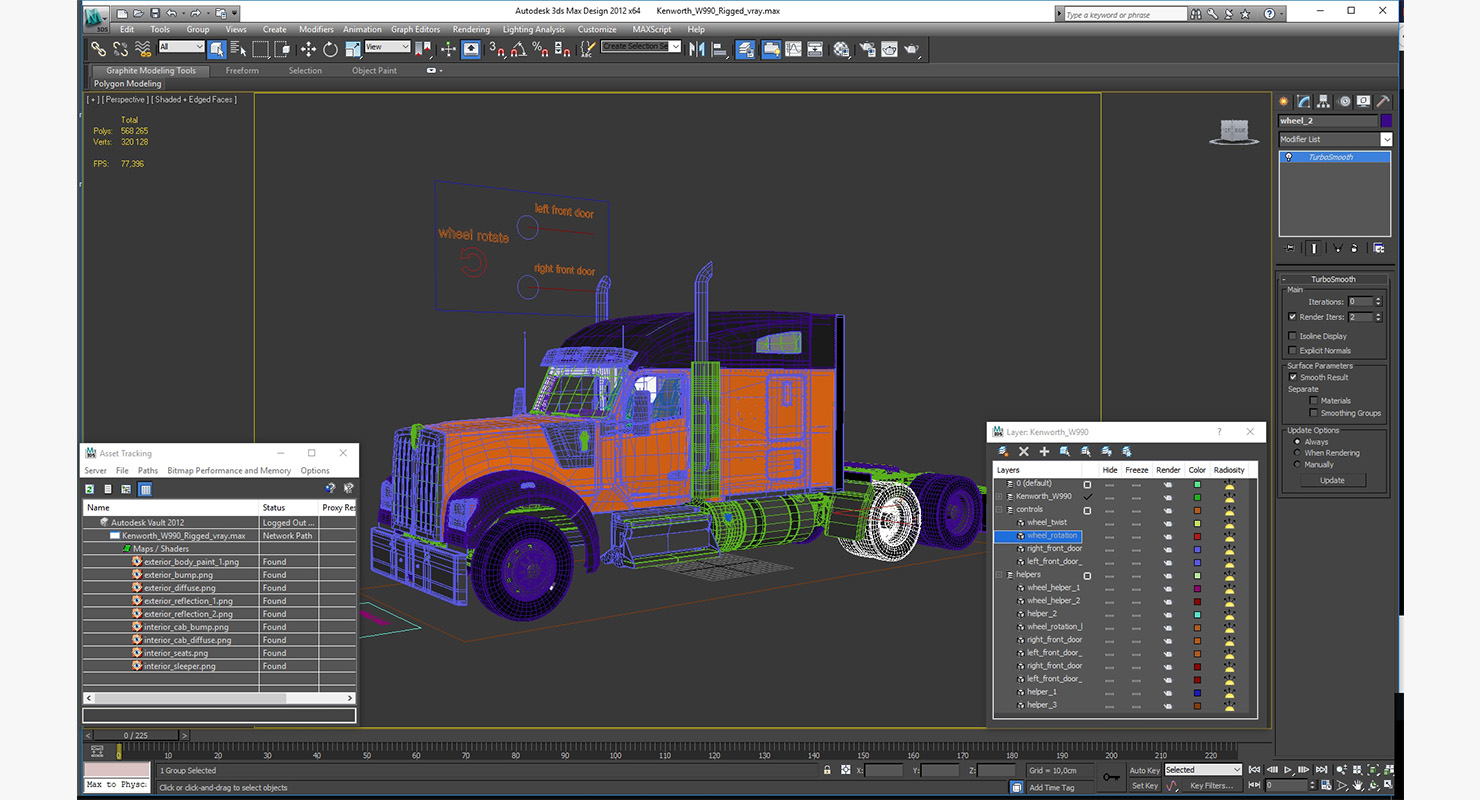This screenshot has width=1480, height=800.
Task: Select the Link tool in main toolbar
Action: [x=98, y=48]
